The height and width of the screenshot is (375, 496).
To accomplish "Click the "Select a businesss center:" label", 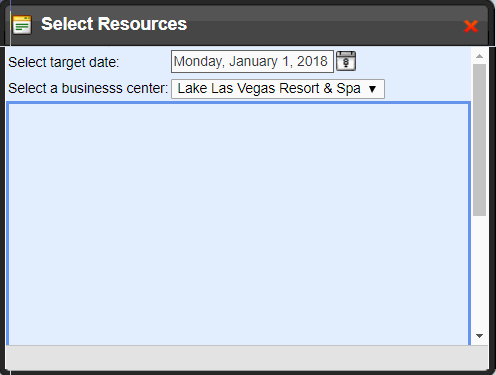I will [x=88, y=88].
